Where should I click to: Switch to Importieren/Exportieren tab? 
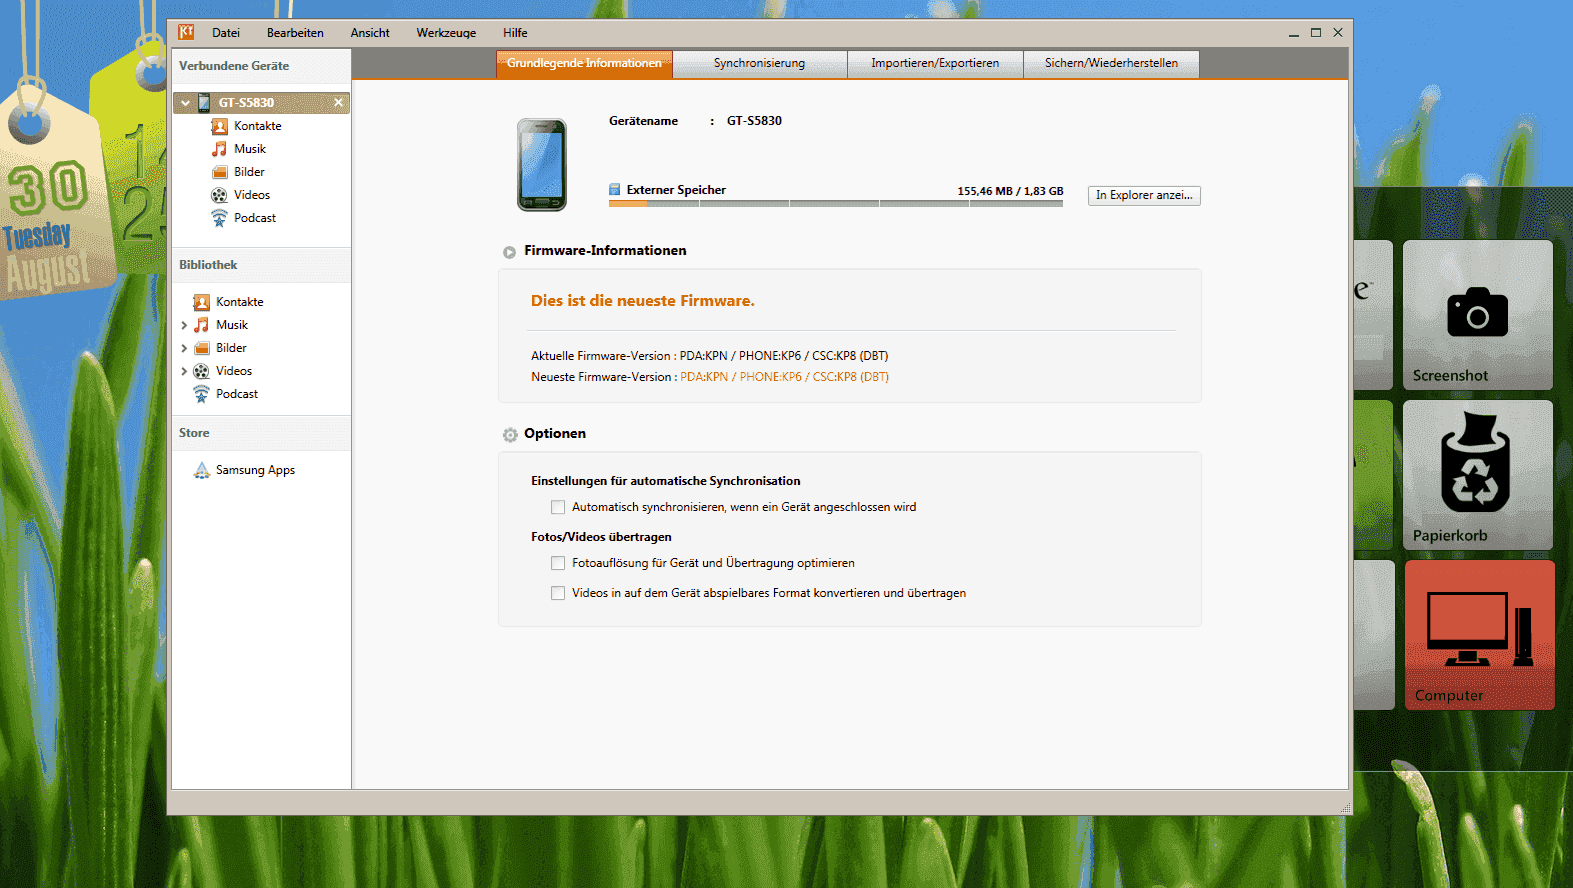pyautogui.click(x=935, y=63)
